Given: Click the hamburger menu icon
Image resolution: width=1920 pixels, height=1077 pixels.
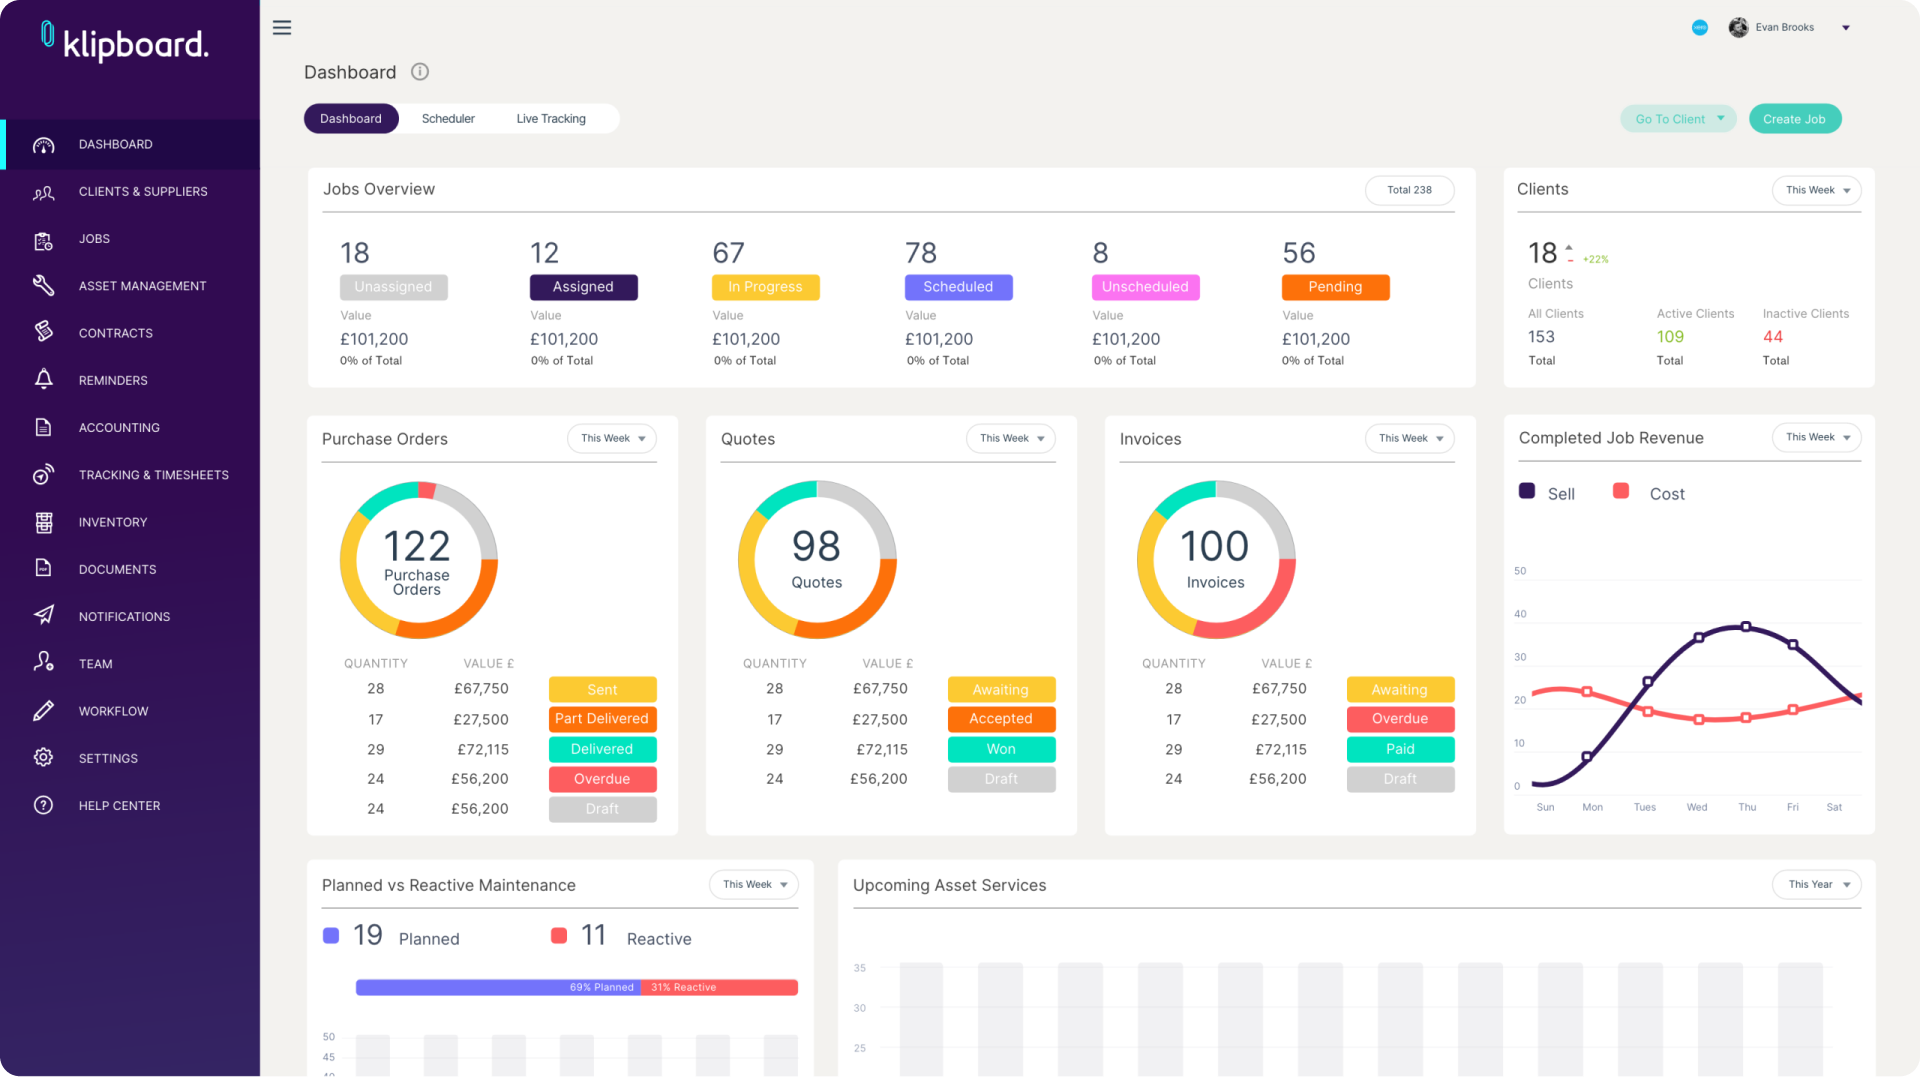Looking at the screenshot, I should (x=282, y=28).
